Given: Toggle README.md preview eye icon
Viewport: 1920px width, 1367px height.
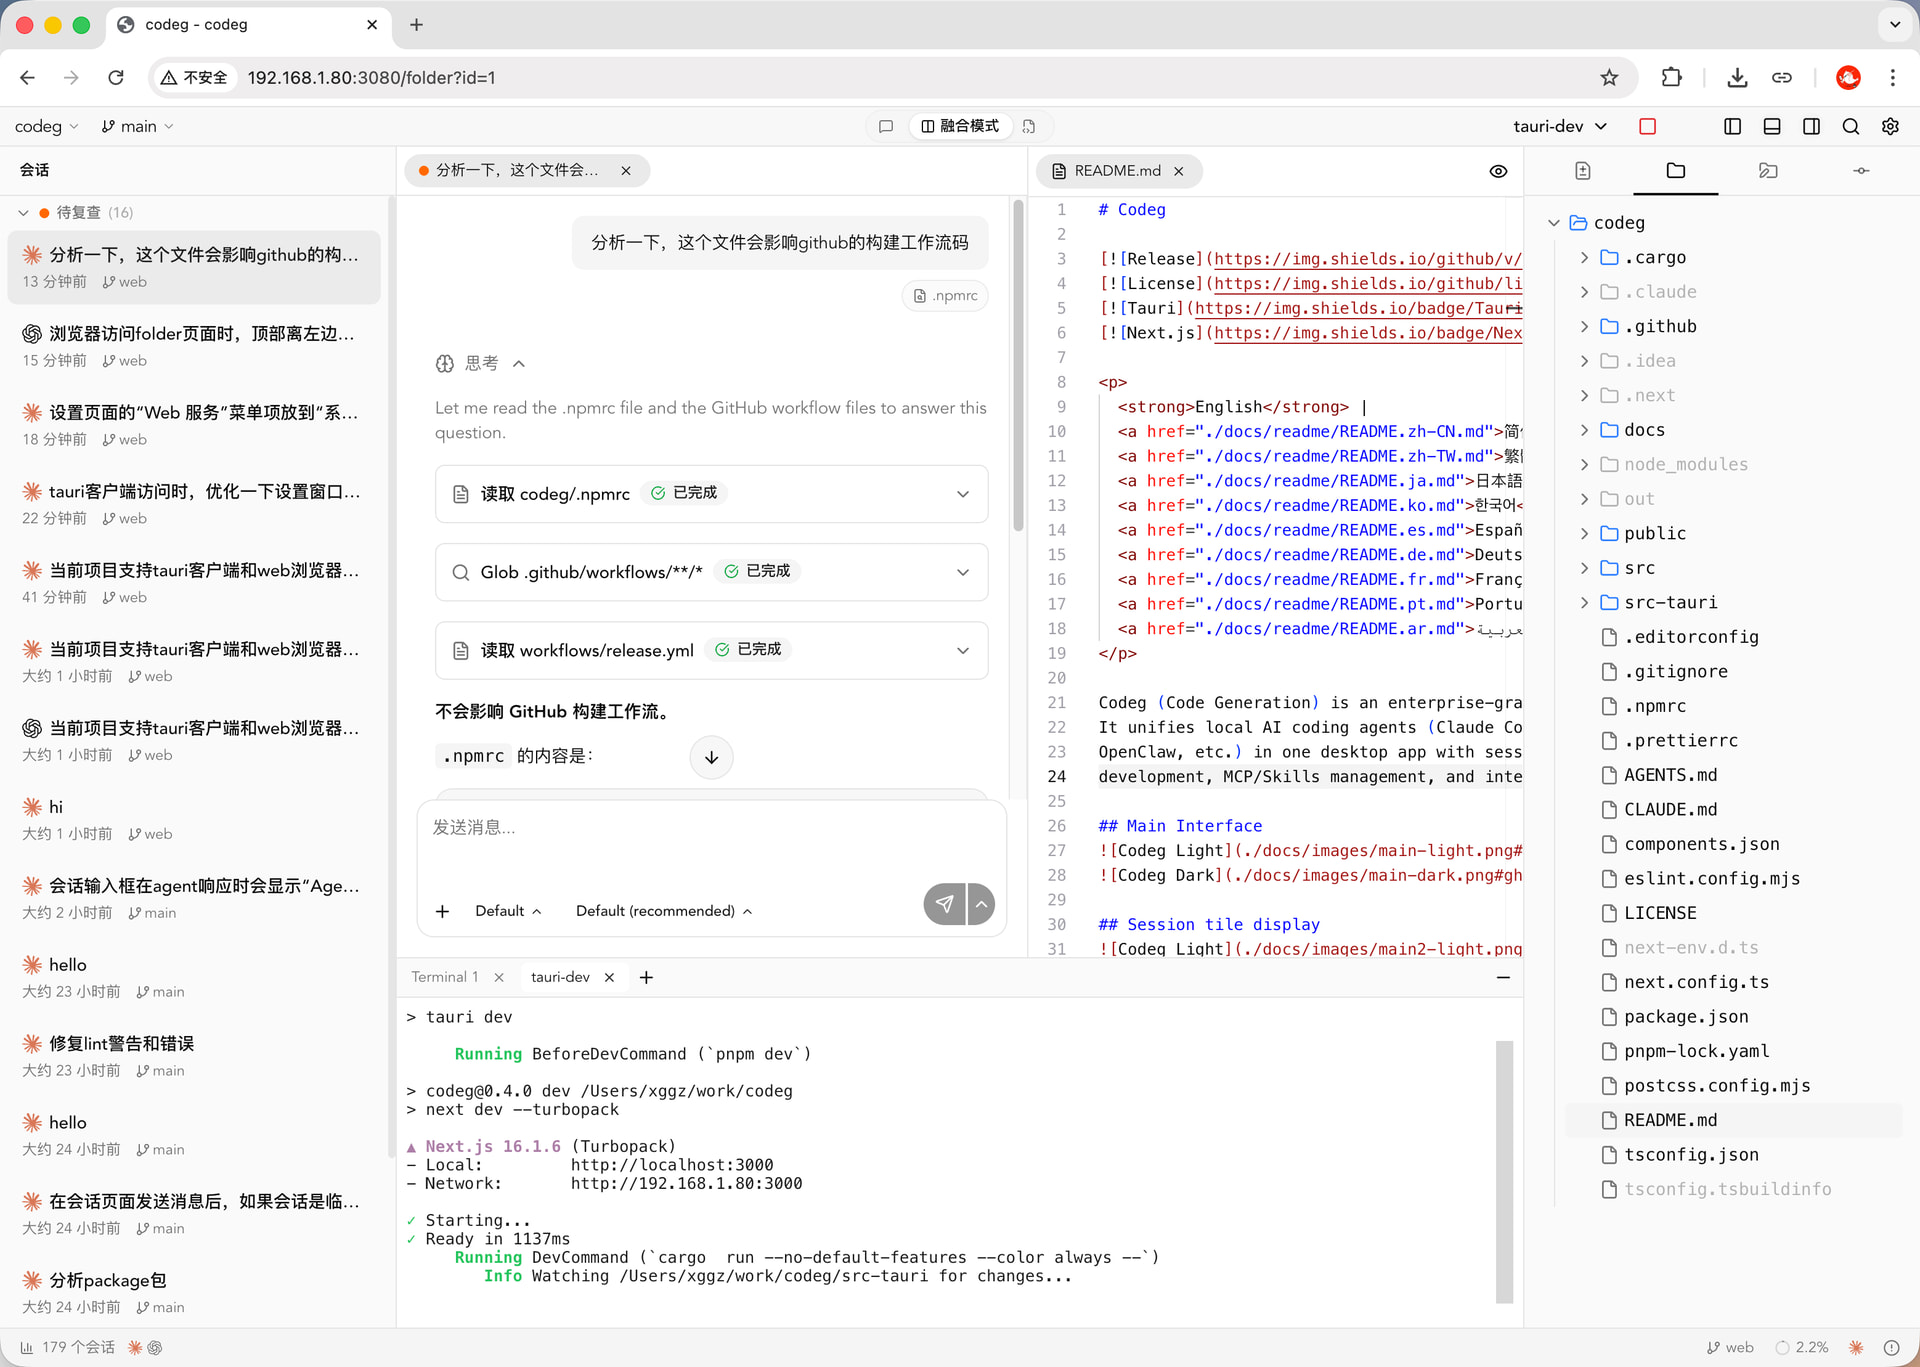Looking at the screenshot, I should tap(1498, 171).
